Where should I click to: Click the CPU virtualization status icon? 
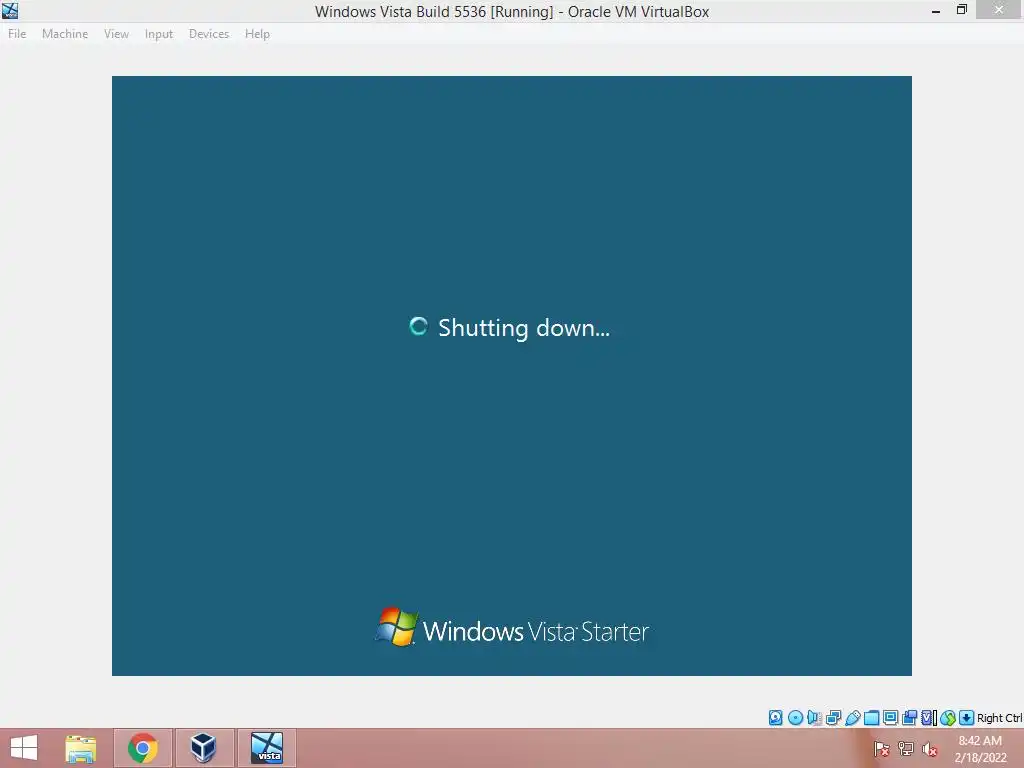[x=929, y=718]
